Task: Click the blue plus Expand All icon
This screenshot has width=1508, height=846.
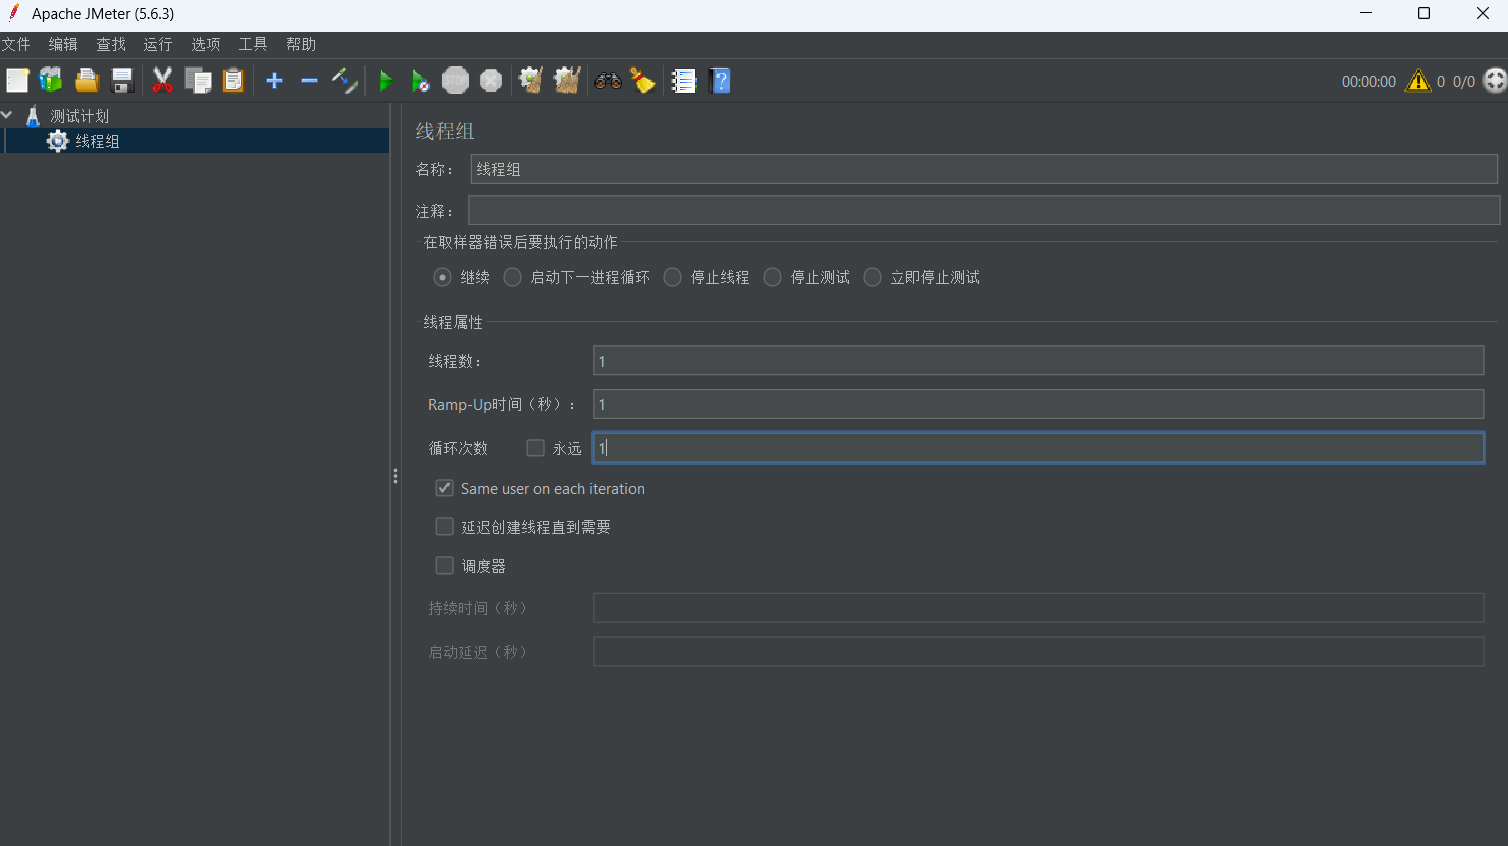Action: pos(274,81)
